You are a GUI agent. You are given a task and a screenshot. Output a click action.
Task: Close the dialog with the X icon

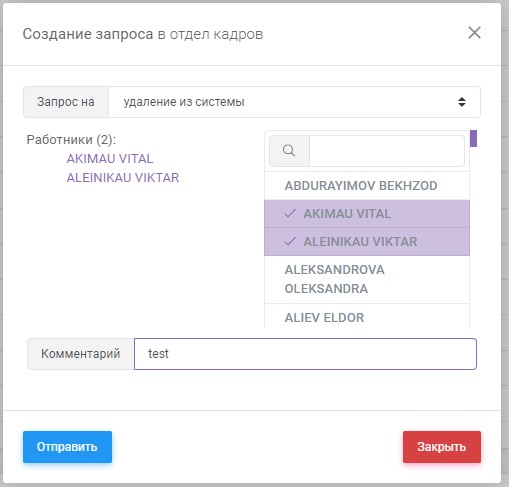[474, 33]
